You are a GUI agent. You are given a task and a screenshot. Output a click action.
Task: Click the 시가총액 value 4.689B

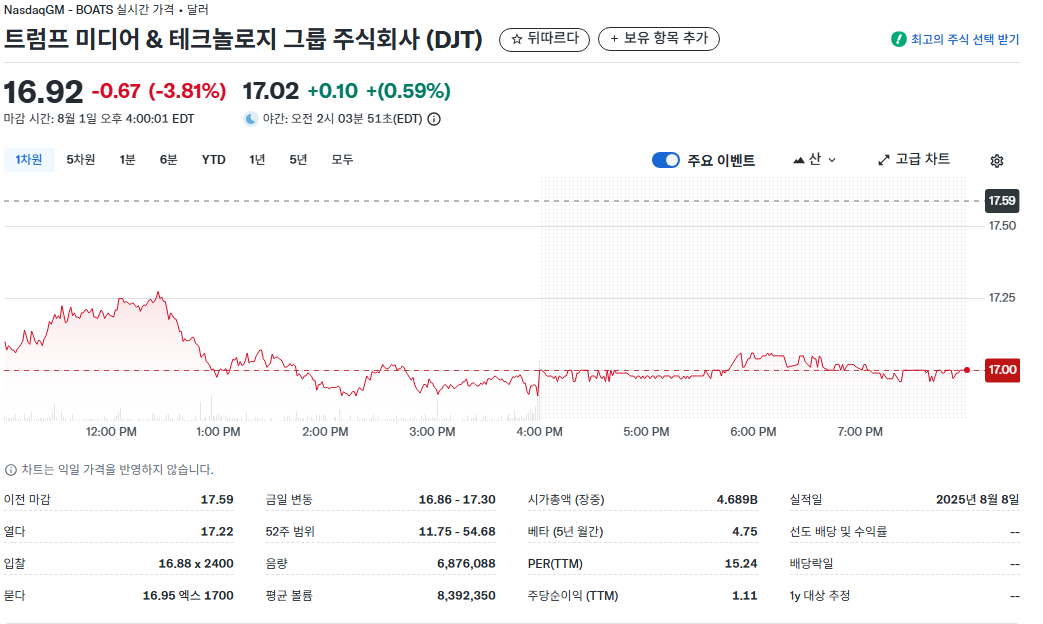(x=736, y=500)
